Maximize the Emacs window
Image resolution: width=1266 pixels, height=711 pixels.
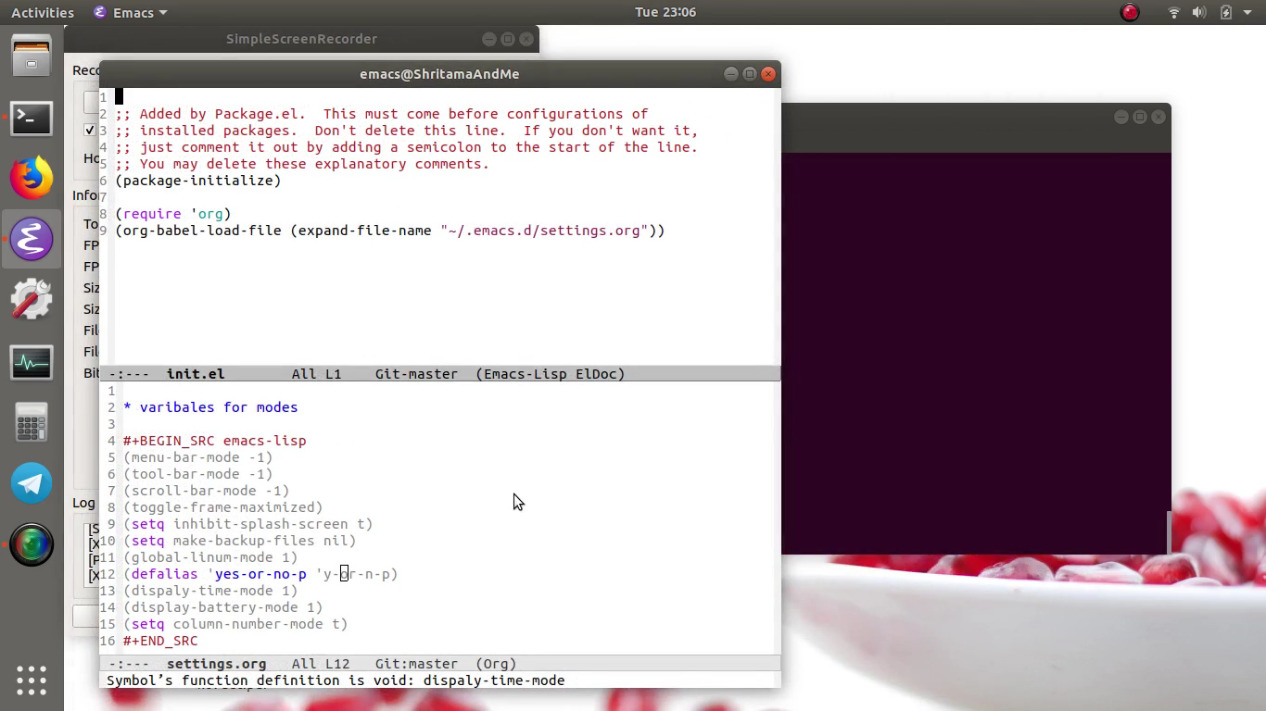point(750,74)
